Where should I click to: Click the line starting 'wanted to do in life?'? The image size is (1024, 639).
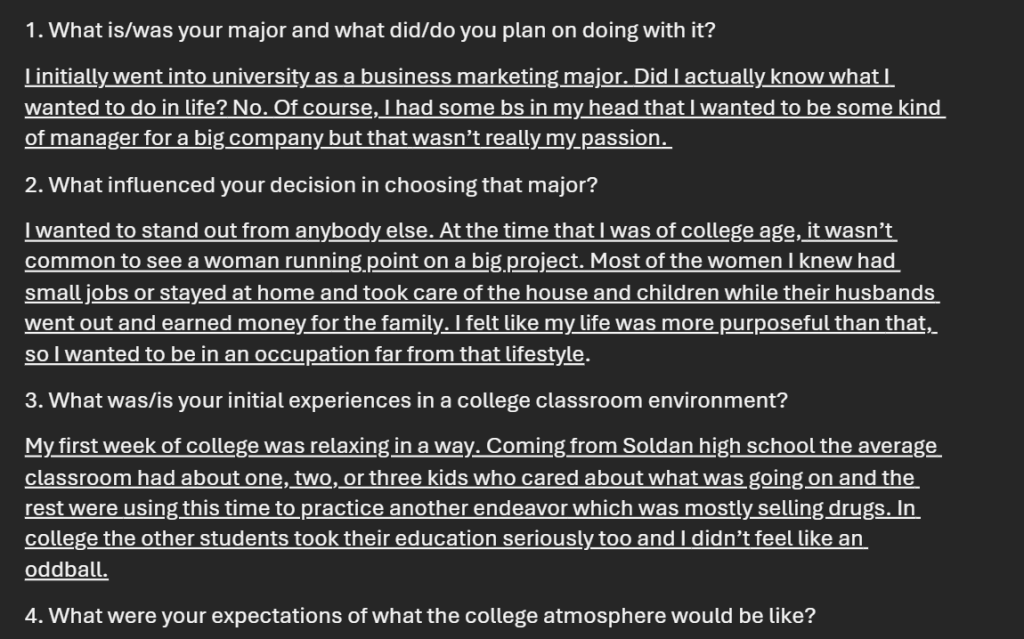click(485, 107)
